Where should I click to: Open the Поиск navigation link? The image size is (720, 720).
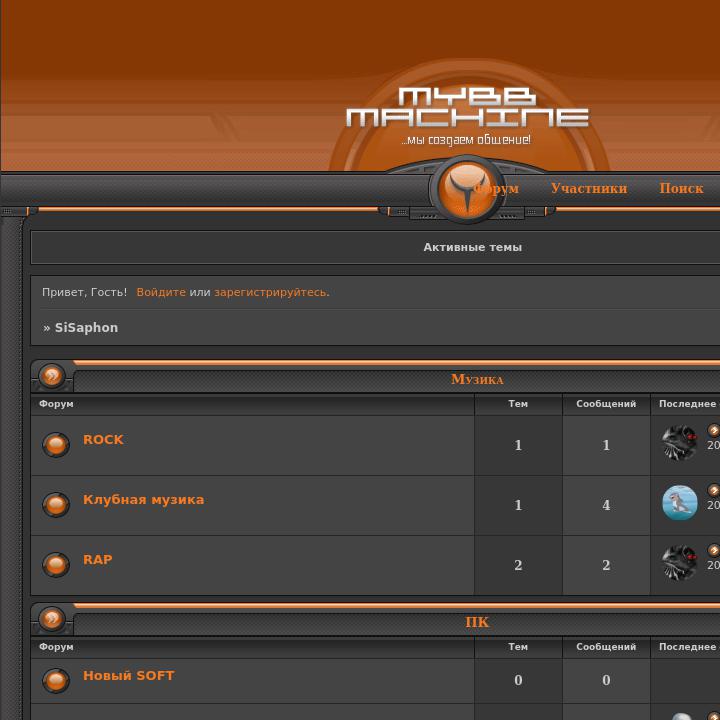coord(681,188)
